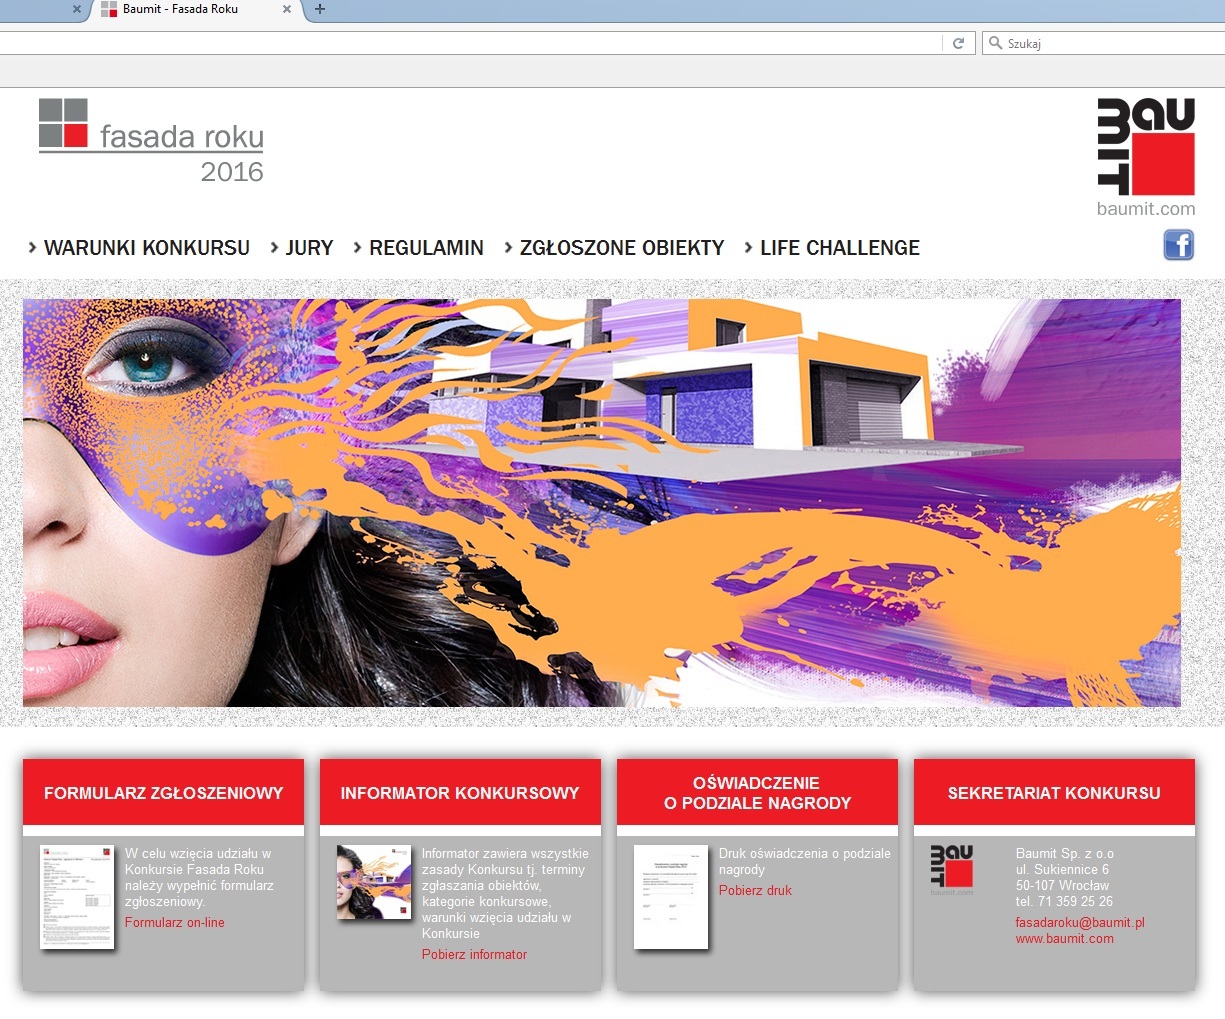Open the Warunki Konkursu menu
This screenshot has width=1225, height=1019.
click(146, 248)
